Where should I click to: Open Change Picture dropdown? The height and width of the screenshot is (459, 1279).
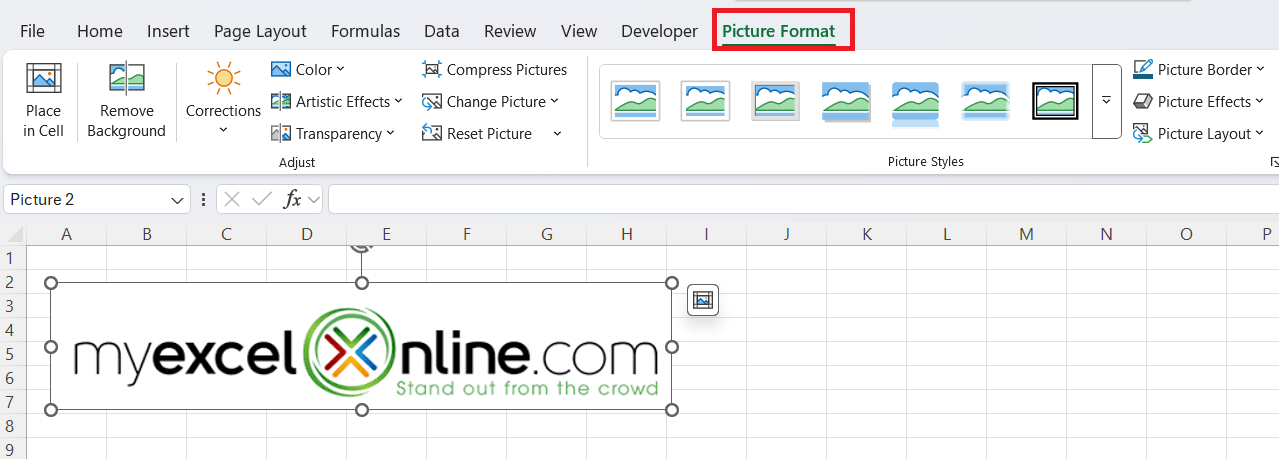491,102
